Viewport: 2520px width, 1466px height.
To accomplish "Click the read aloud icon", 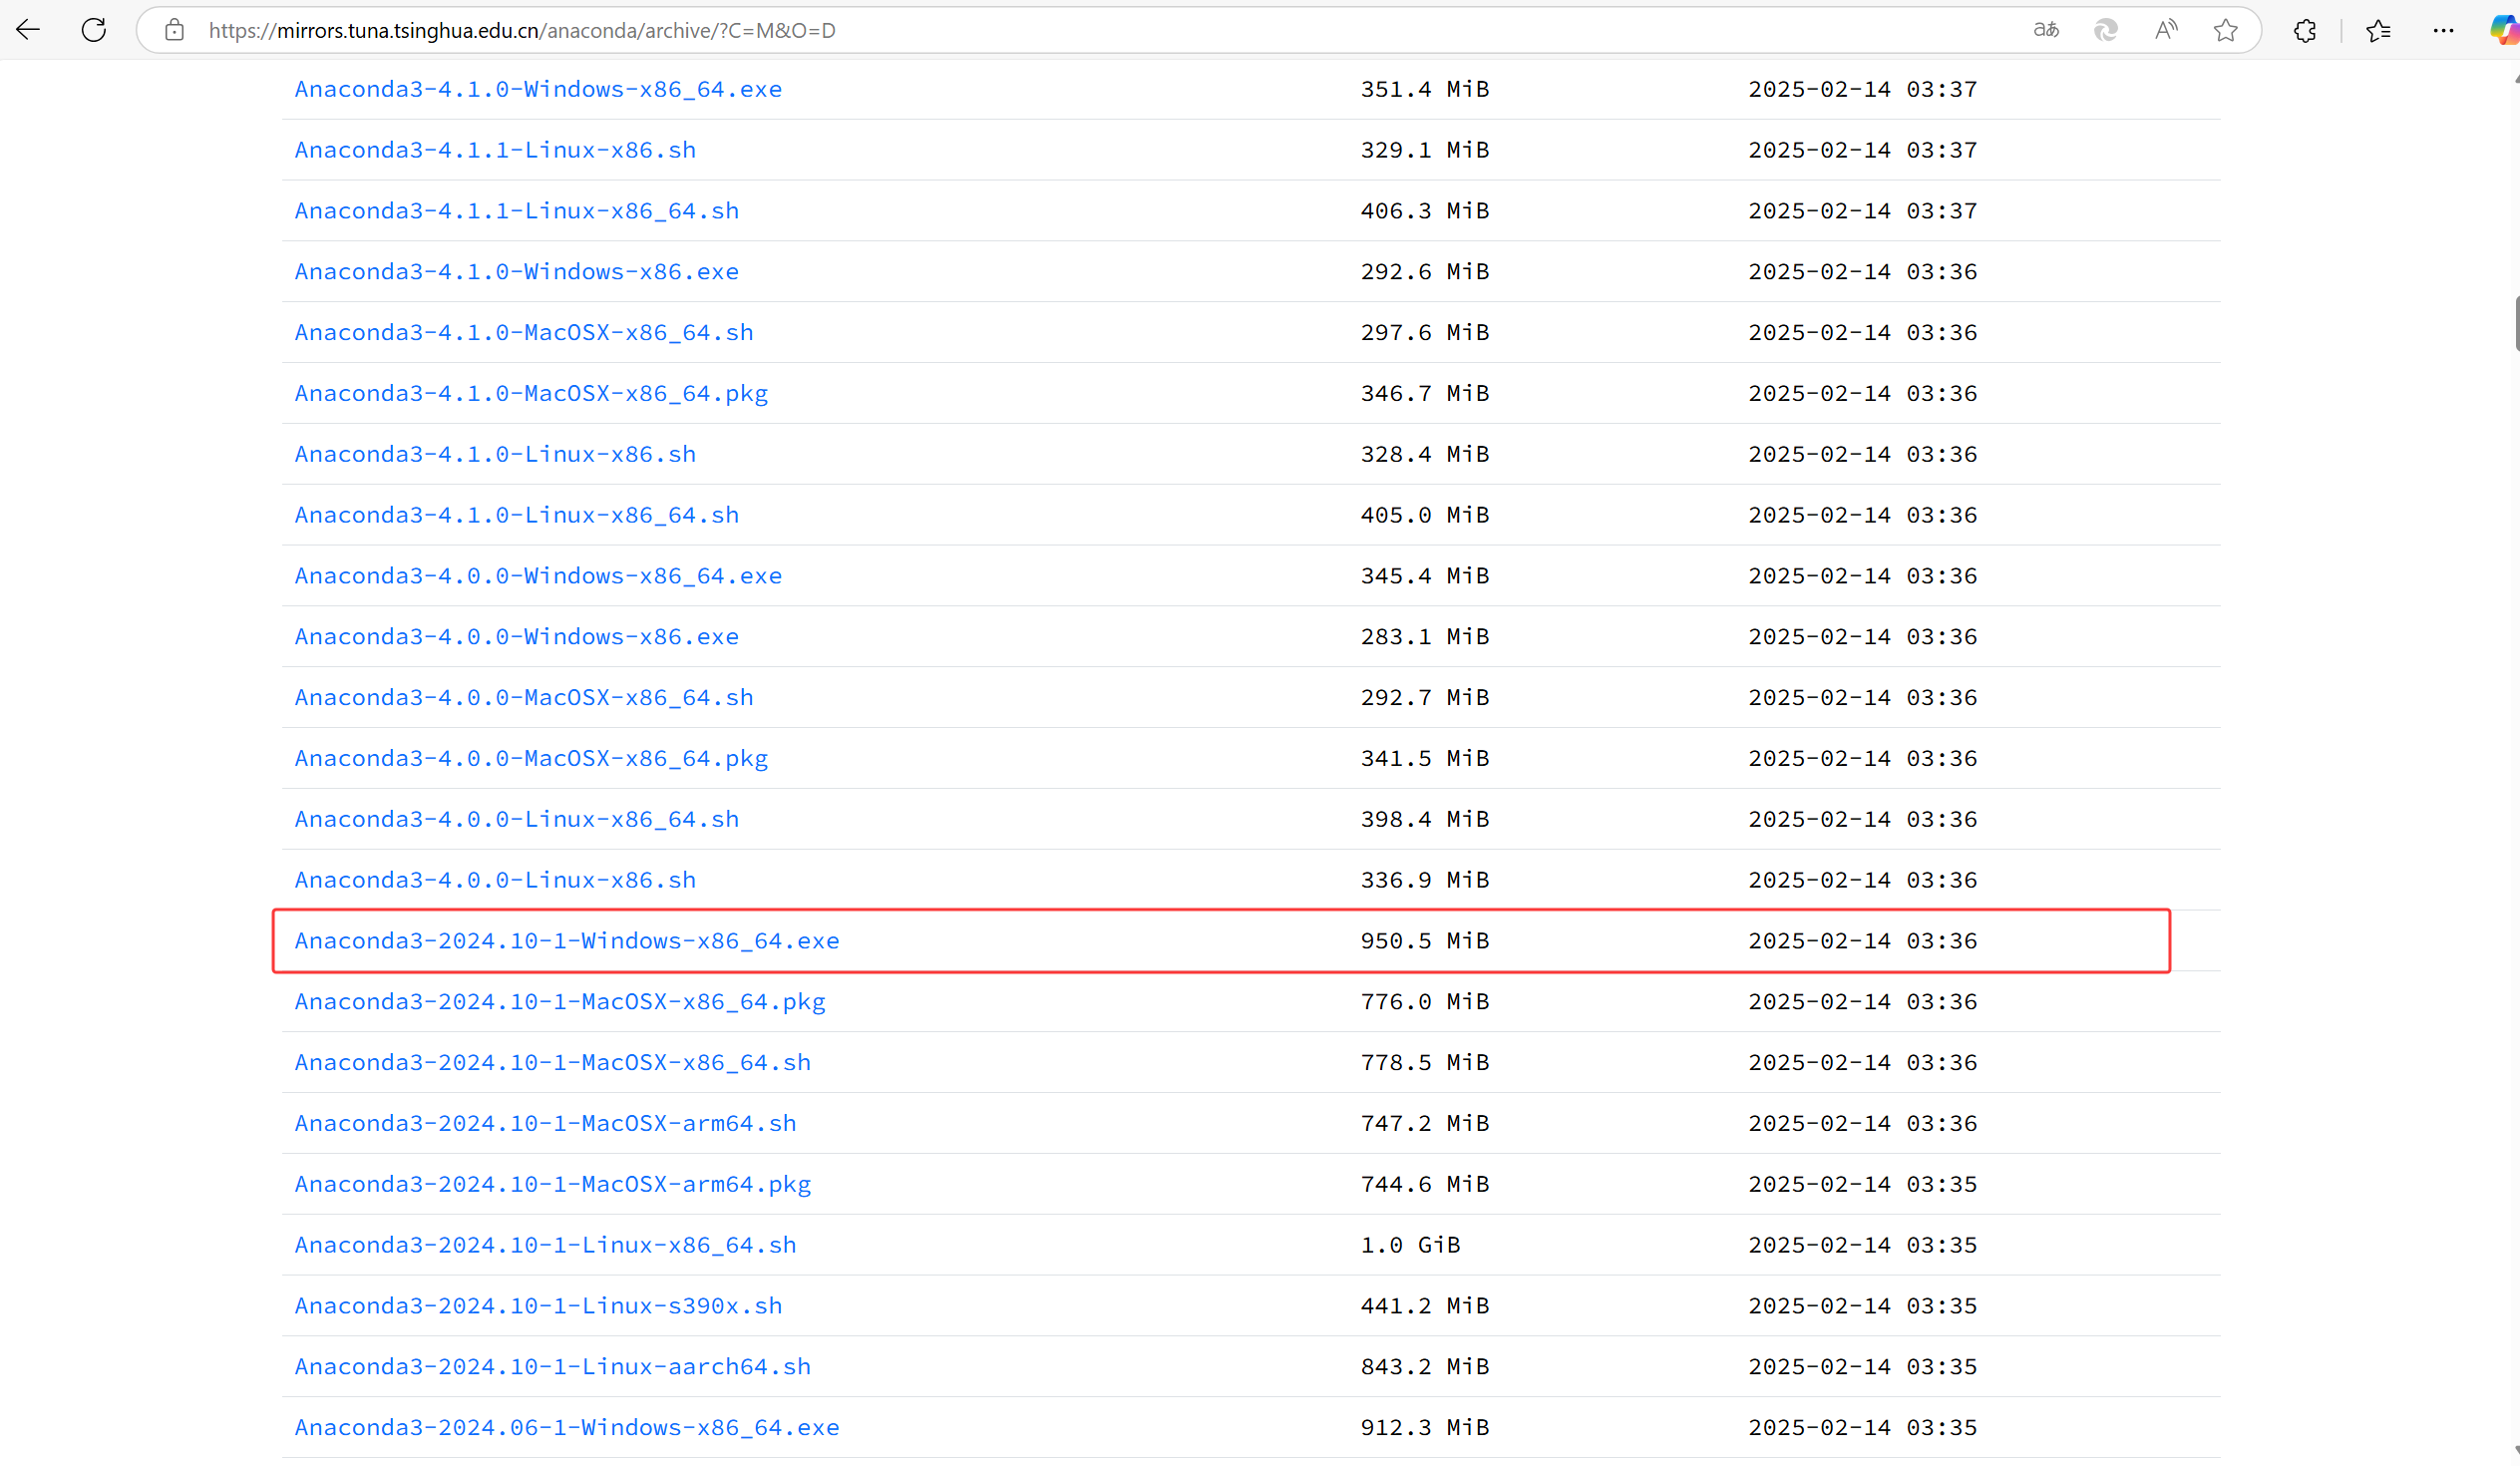I will 2166,30.
